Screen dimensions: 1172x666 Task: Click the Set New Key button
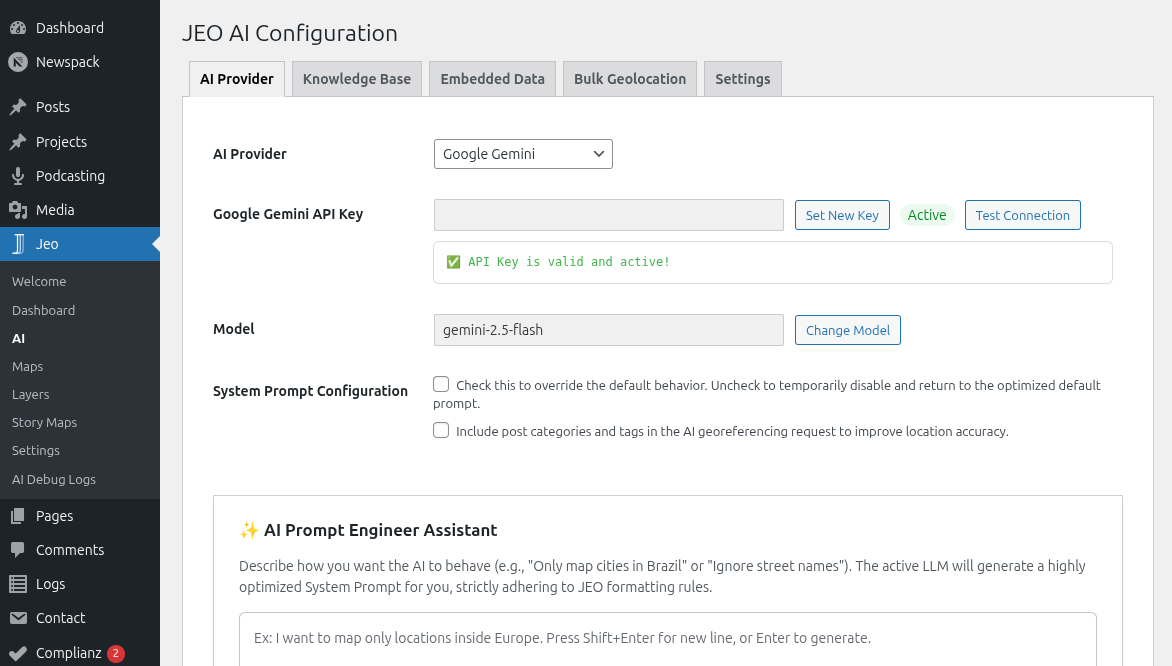click(842, 215)
